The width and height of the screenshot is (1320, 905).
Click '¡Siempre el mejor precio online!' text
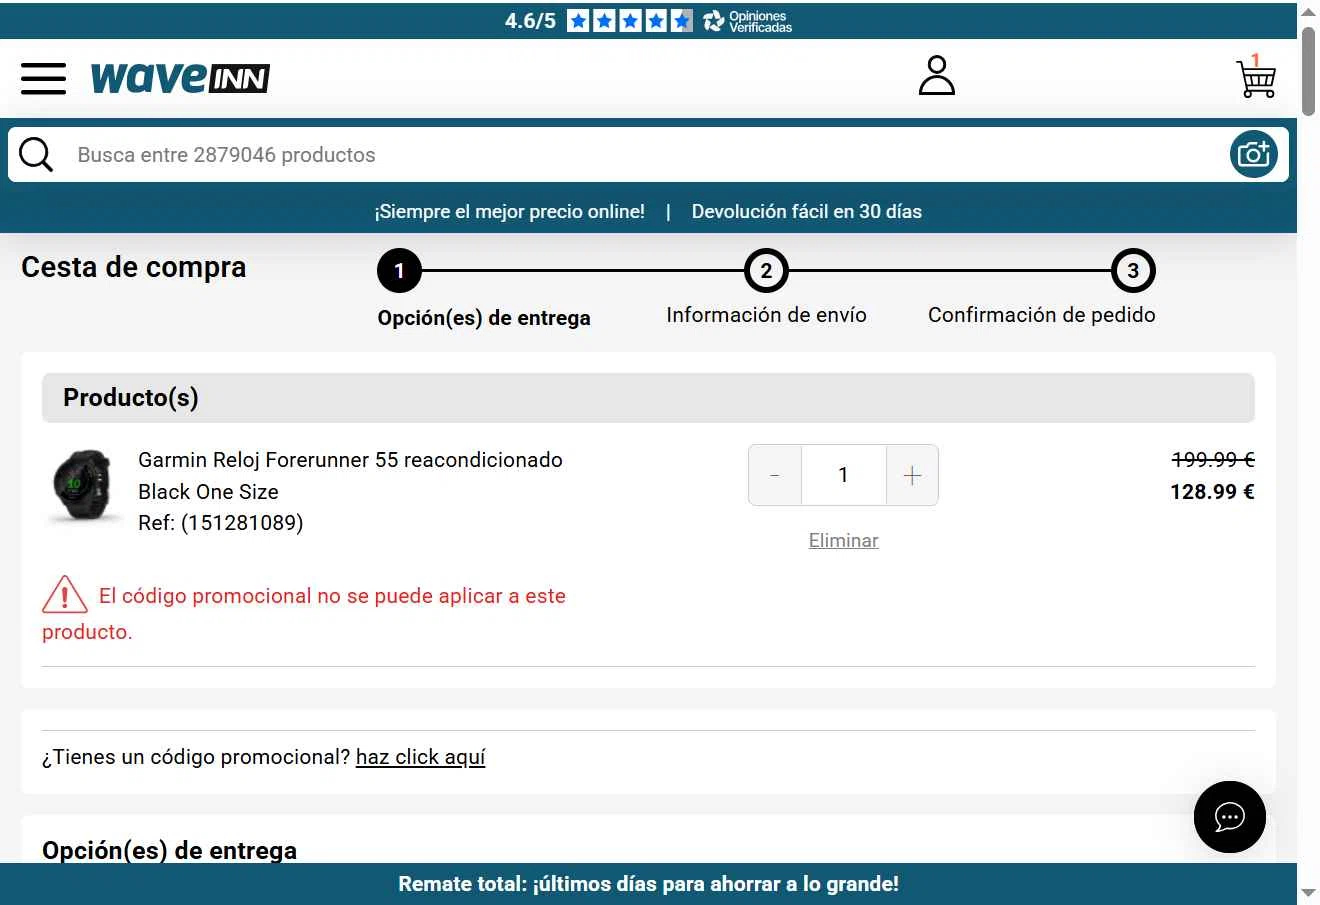[509, 211]
